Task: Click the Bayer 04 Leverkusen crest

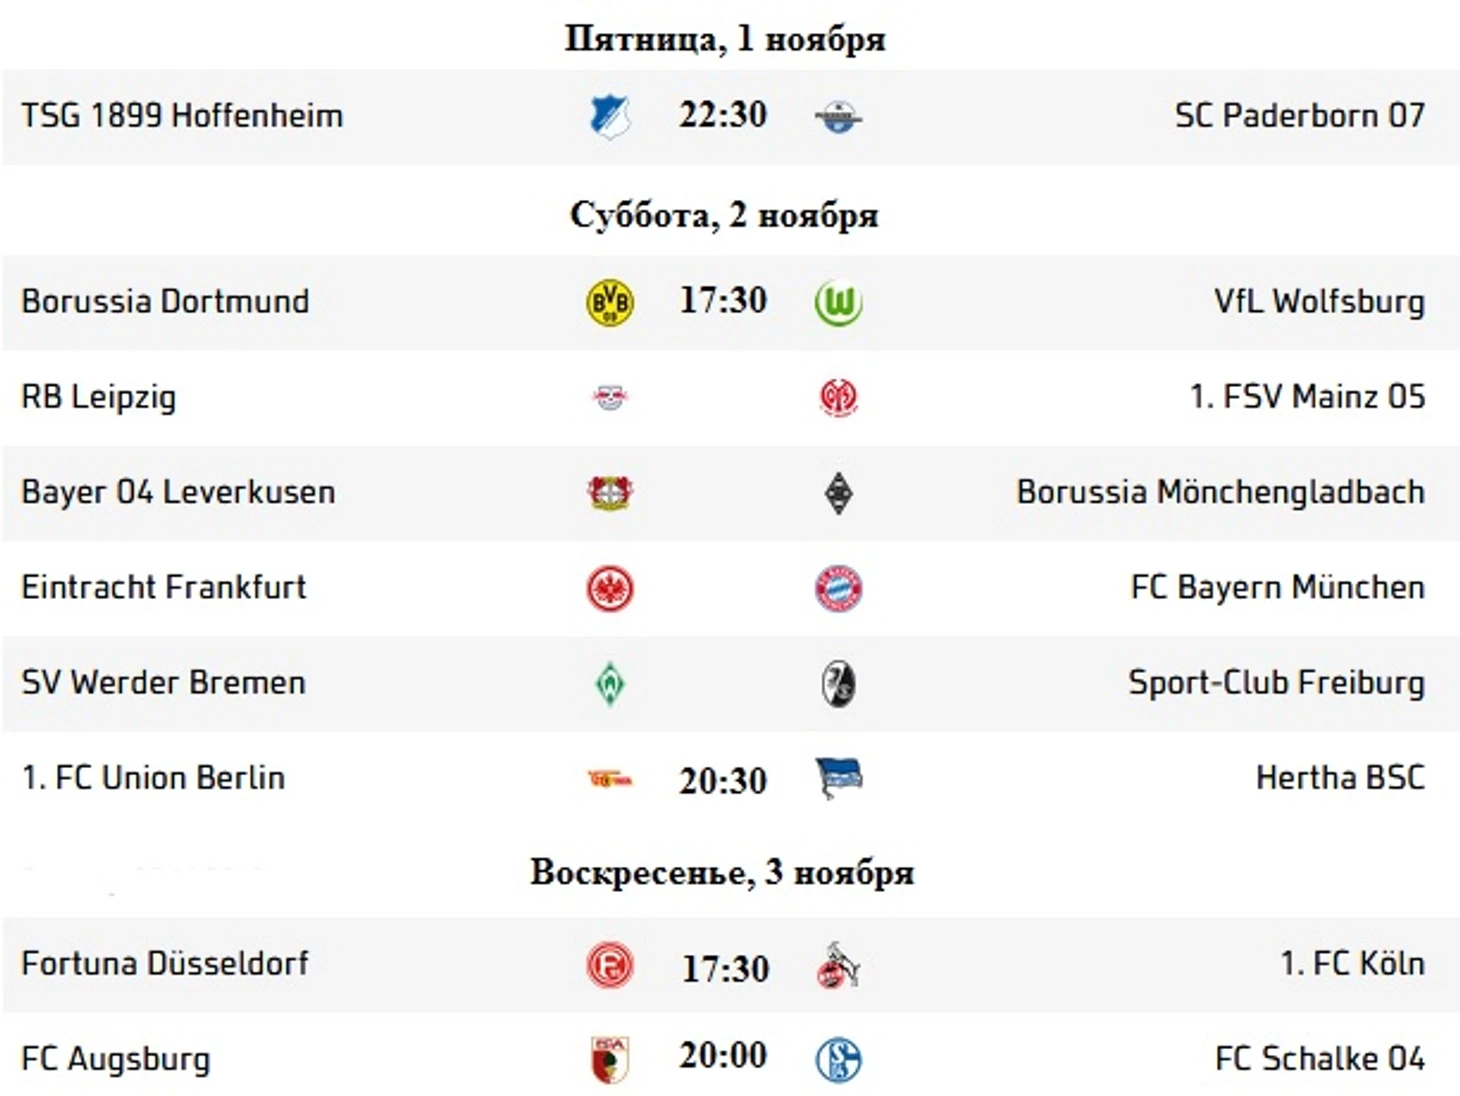Action: (610, 493)
